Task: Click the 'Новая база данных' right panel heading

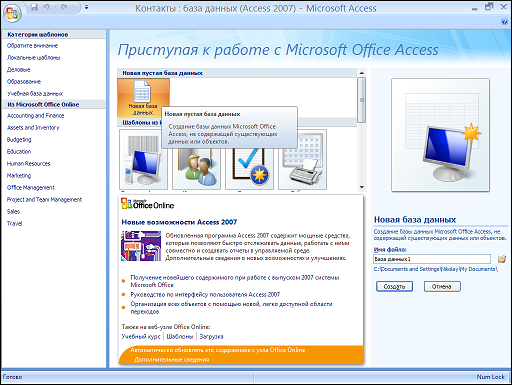Action: [x=415, y=220]
